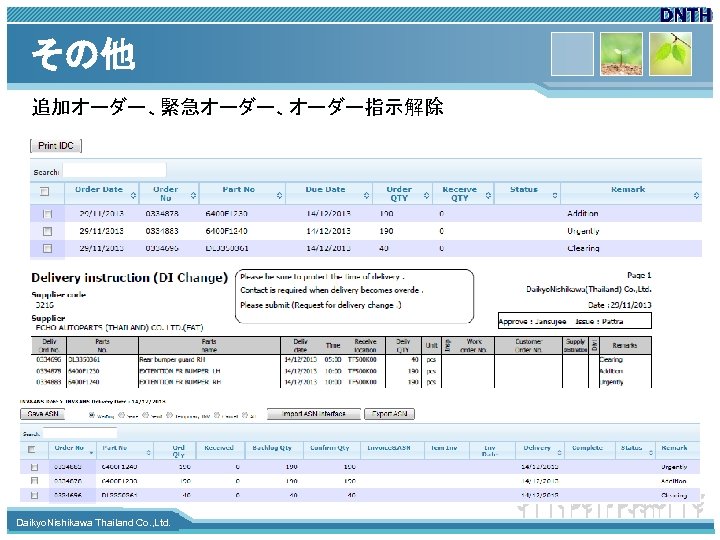Screen dimensions: 720x540
Task: Click the Urgently remark in ASN table
Action: [x=674, y=467]
